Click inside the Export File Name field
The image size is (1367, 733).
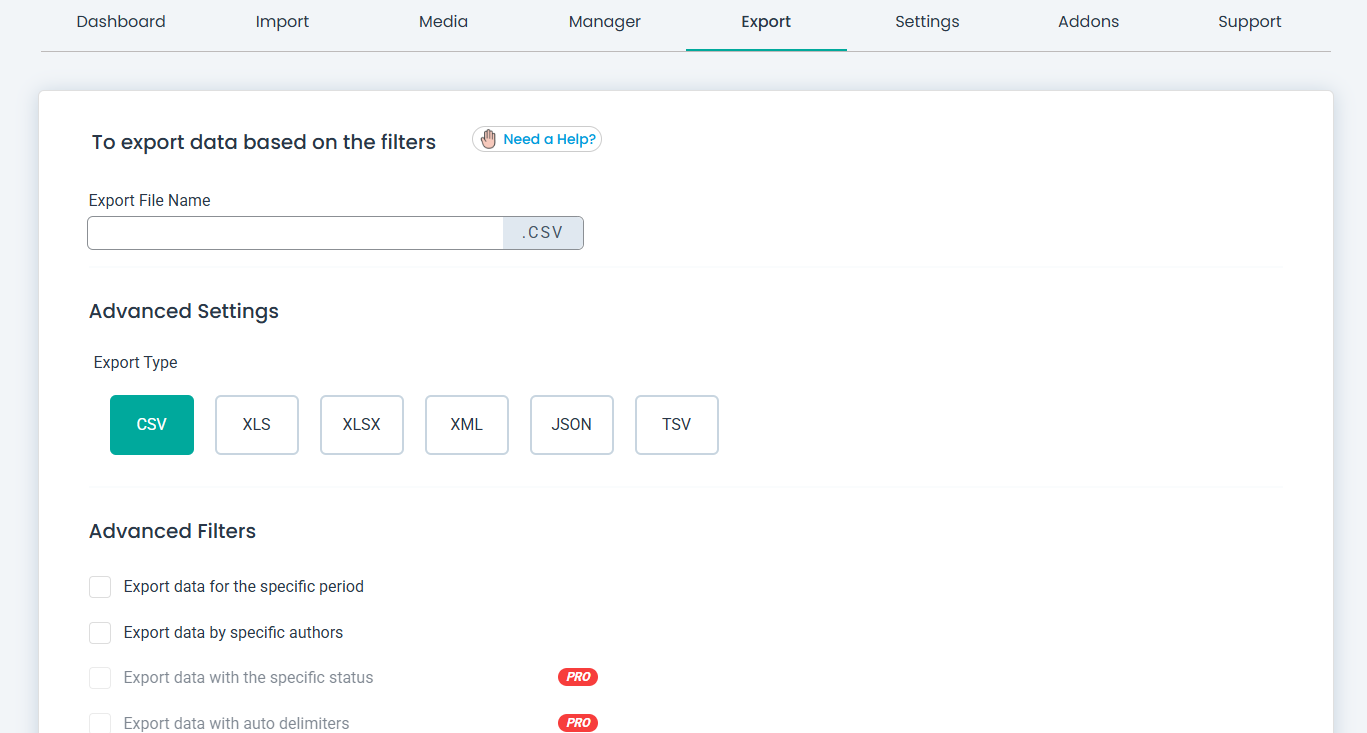(x=295, y=232)
